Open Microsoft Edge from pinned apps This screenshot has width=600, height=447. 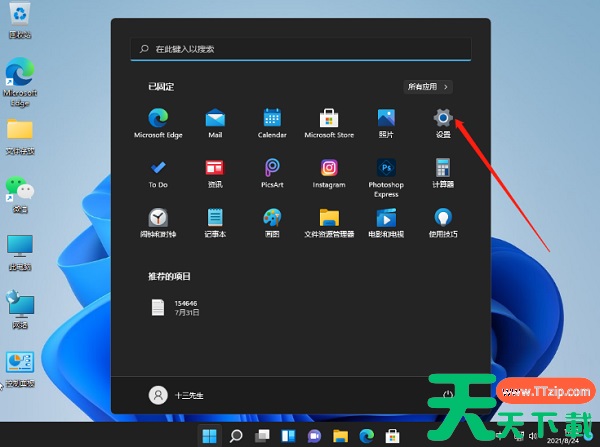click(158, 123)
